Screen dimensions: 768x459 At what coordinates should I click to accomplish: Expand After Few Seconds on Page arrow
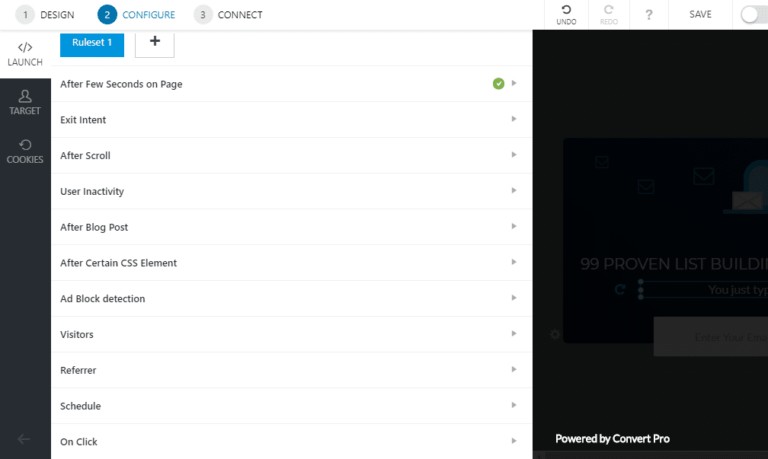[514, 83]
